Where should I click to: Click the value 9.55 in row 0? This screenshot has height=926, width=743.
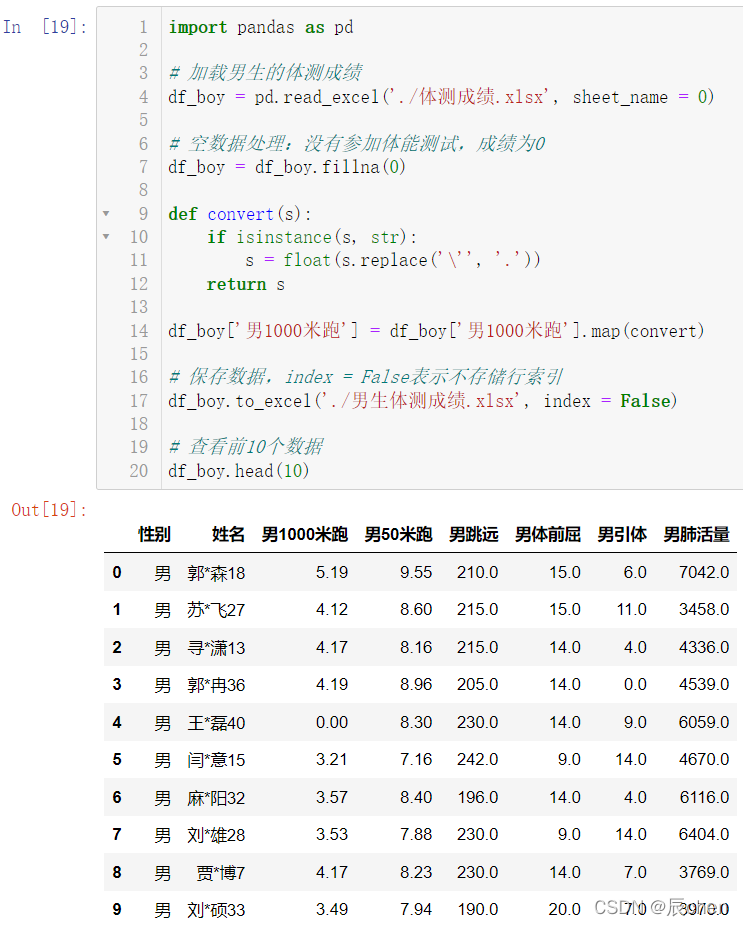coord(416,572)
